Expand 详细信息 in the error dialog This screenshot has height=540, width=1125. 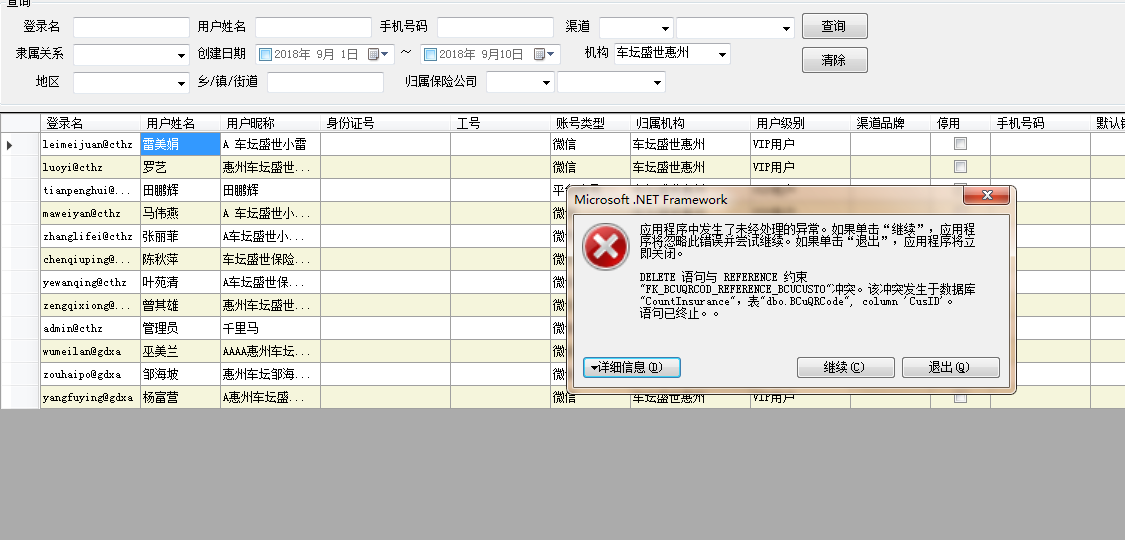tap(631, 367)
